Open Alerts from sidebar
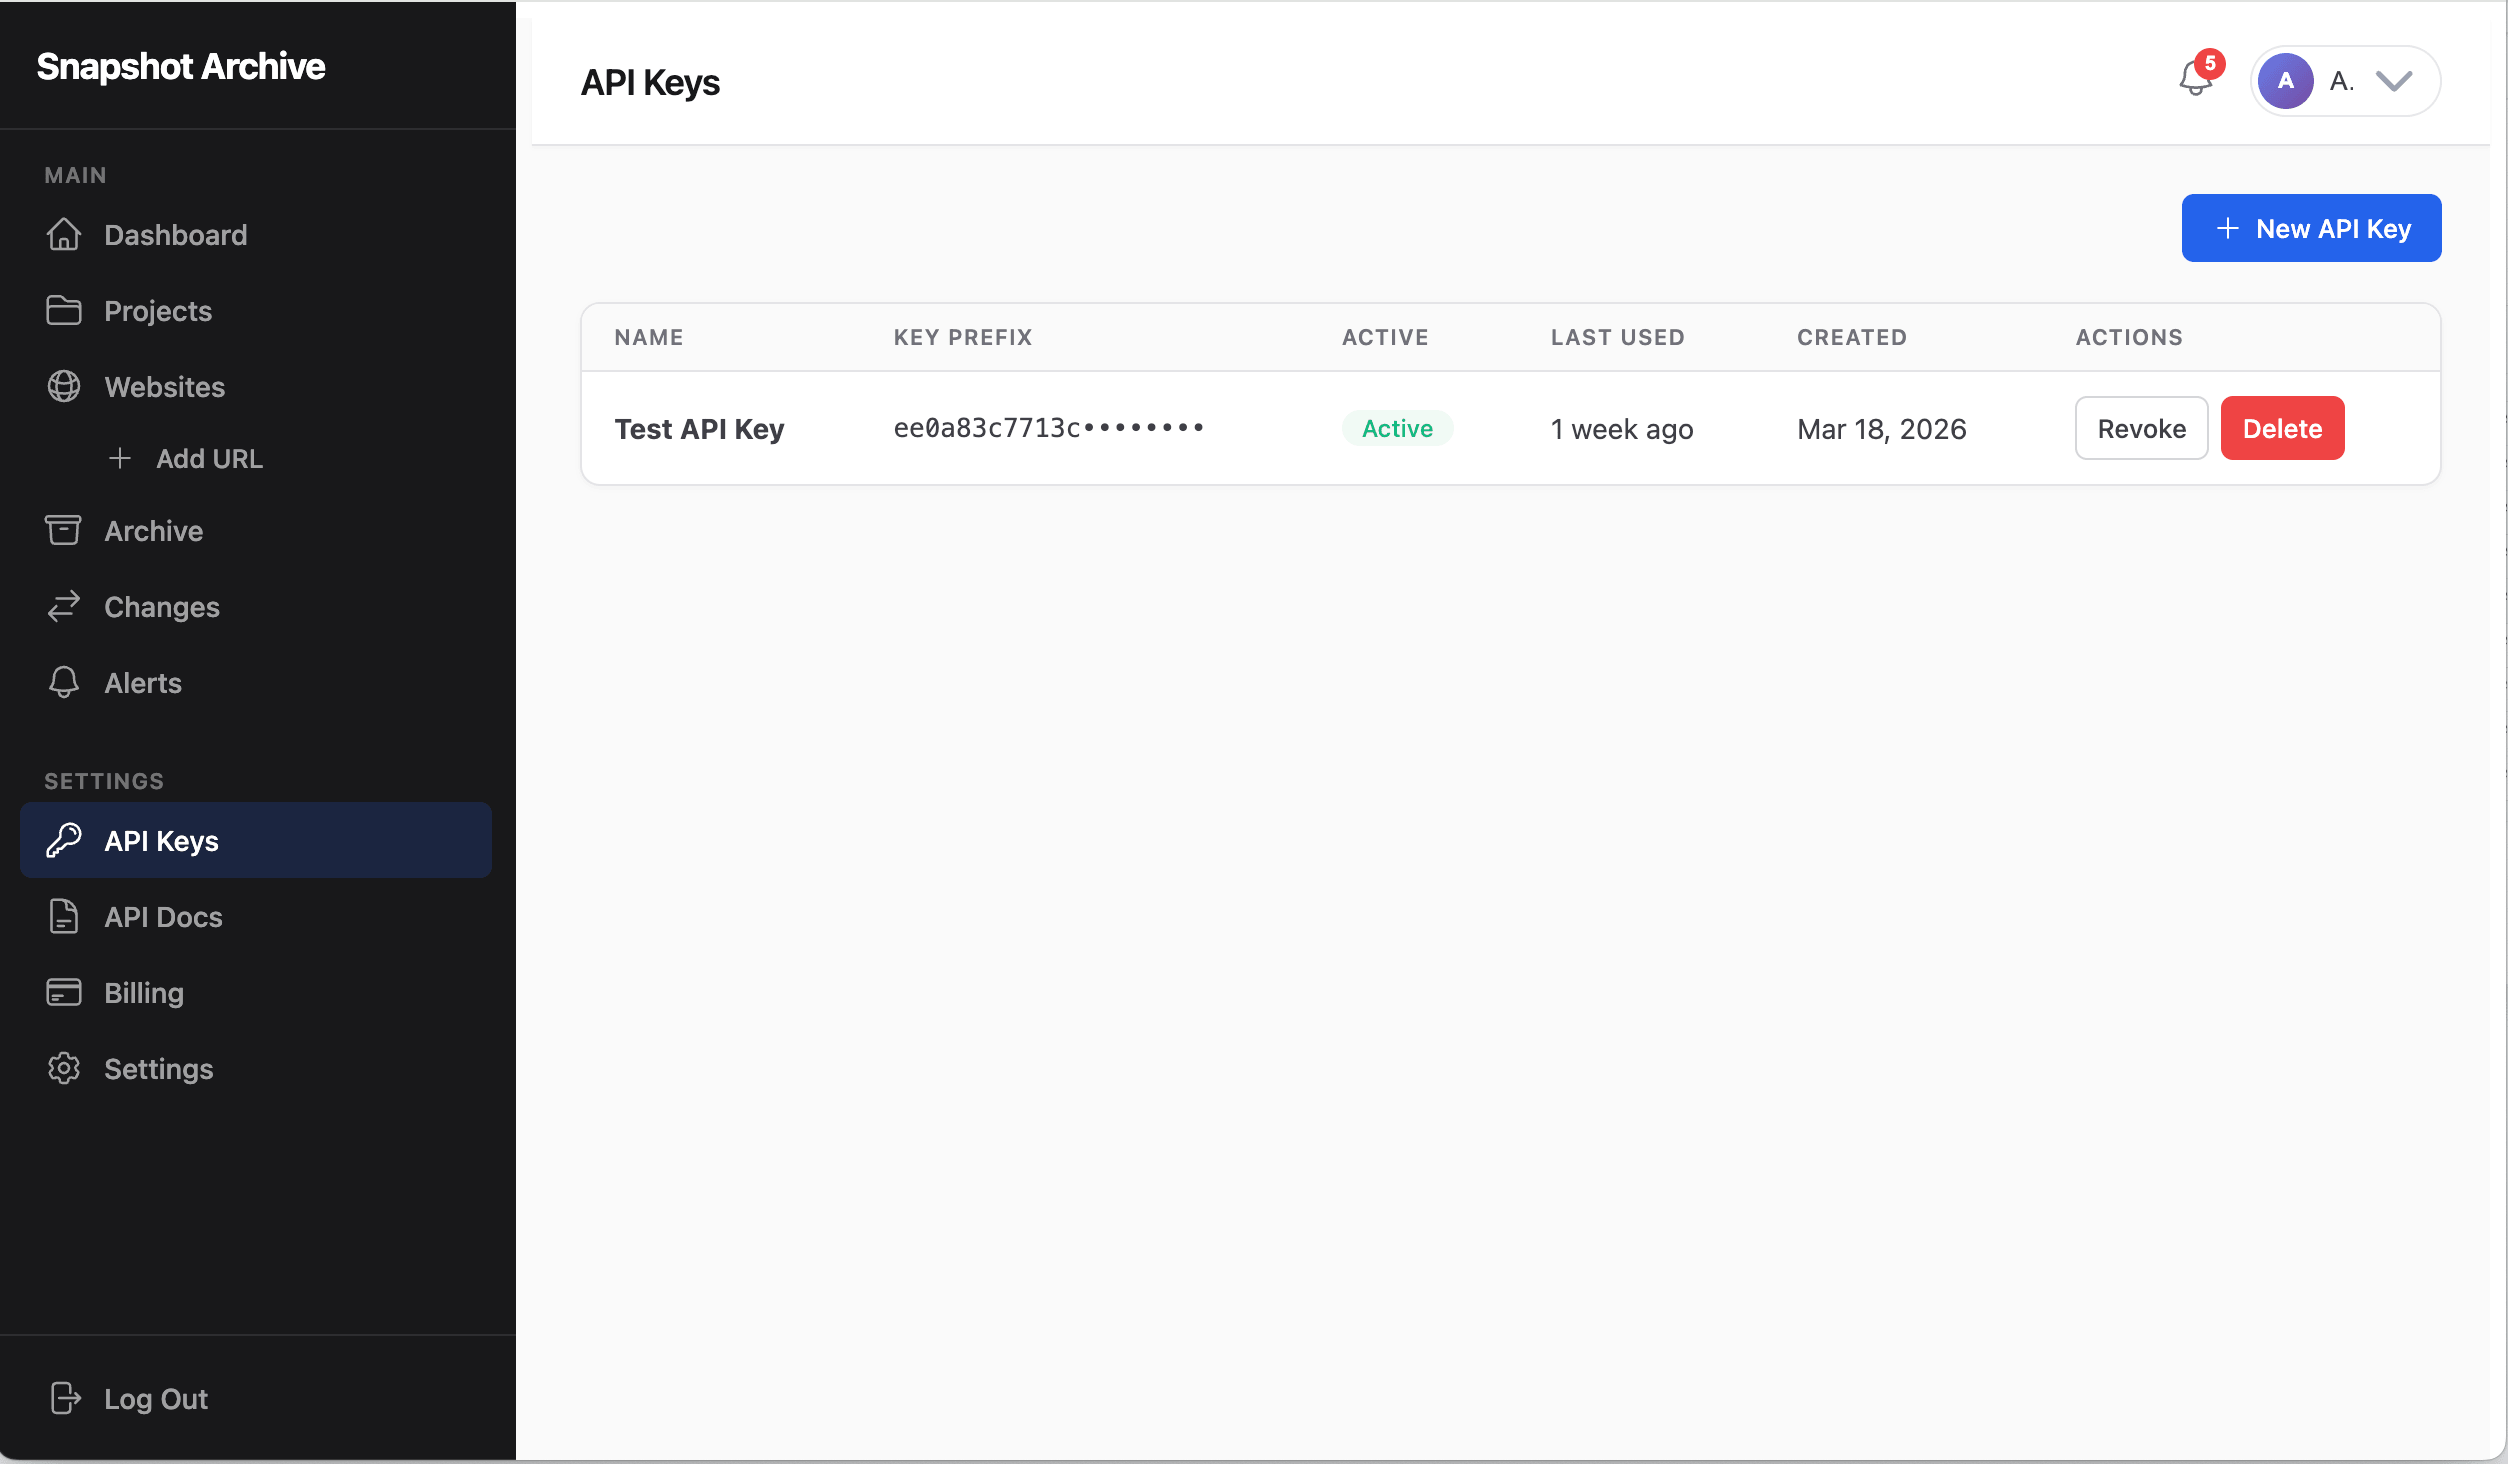This screenshot has height=1464, width=2508. point(256,682)
